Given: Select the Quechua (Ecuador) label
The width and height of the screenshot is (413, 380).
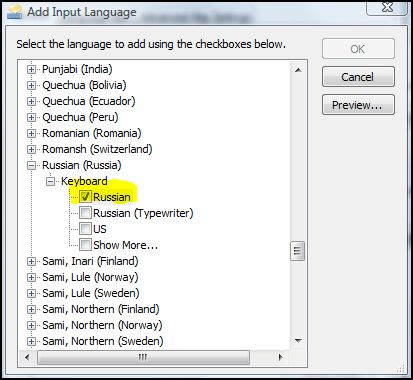Looking at the screenshot, I should 89,101.
